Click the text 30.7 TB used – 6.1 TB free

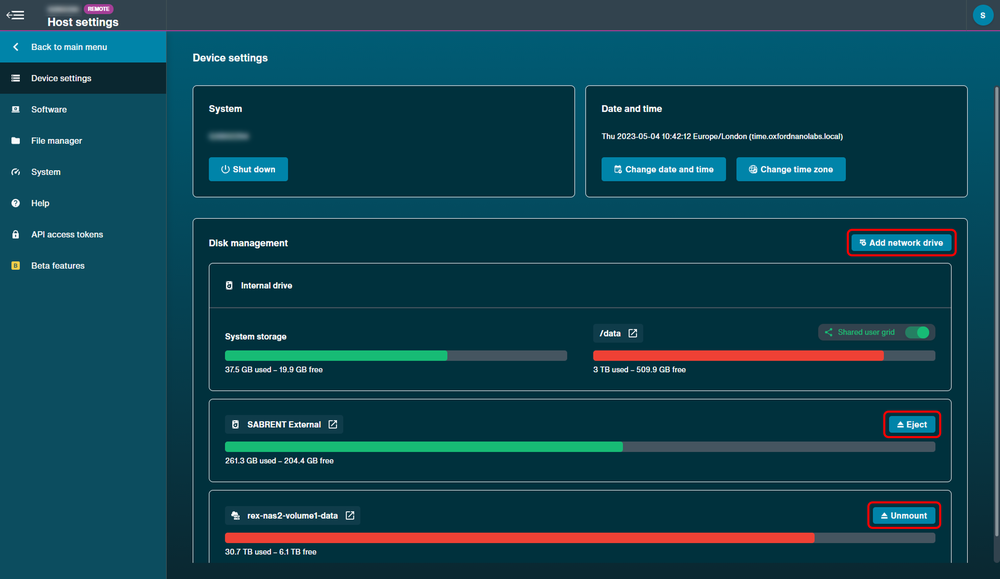(x=270, y=552)
